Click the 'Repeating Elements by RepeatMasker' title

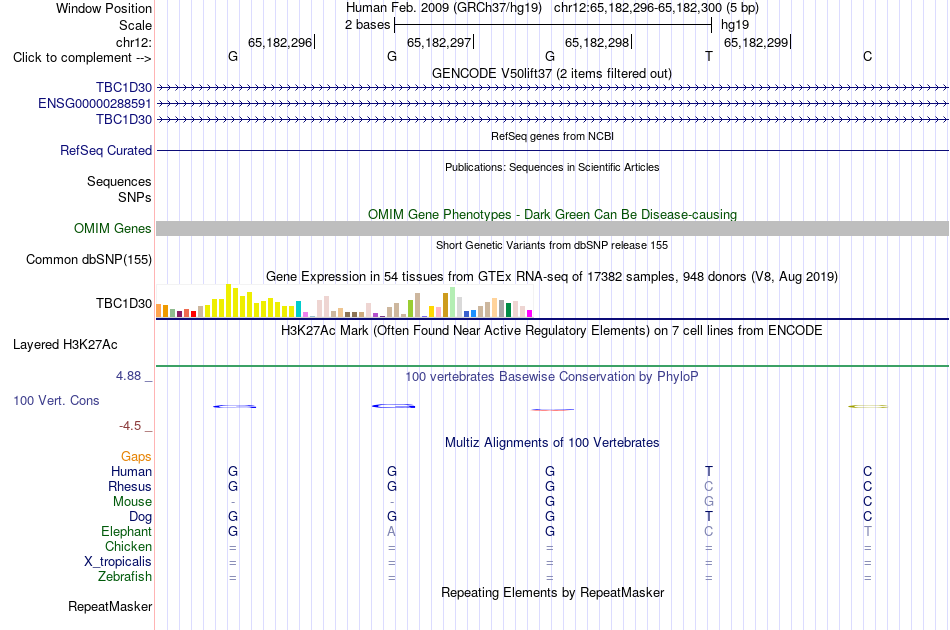[x=553, y=592]
